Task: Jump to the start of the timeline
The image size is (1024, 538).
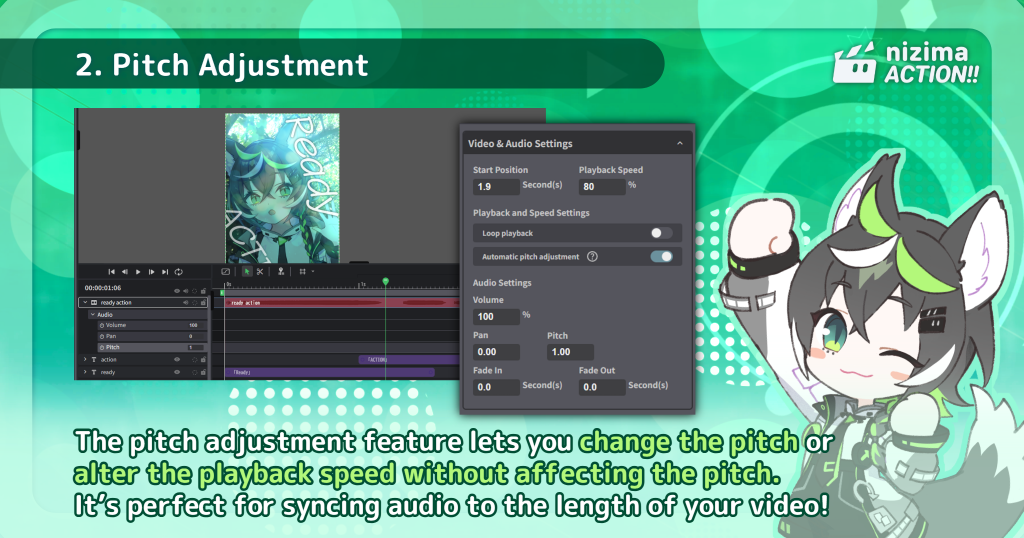Action: (111, 271)
